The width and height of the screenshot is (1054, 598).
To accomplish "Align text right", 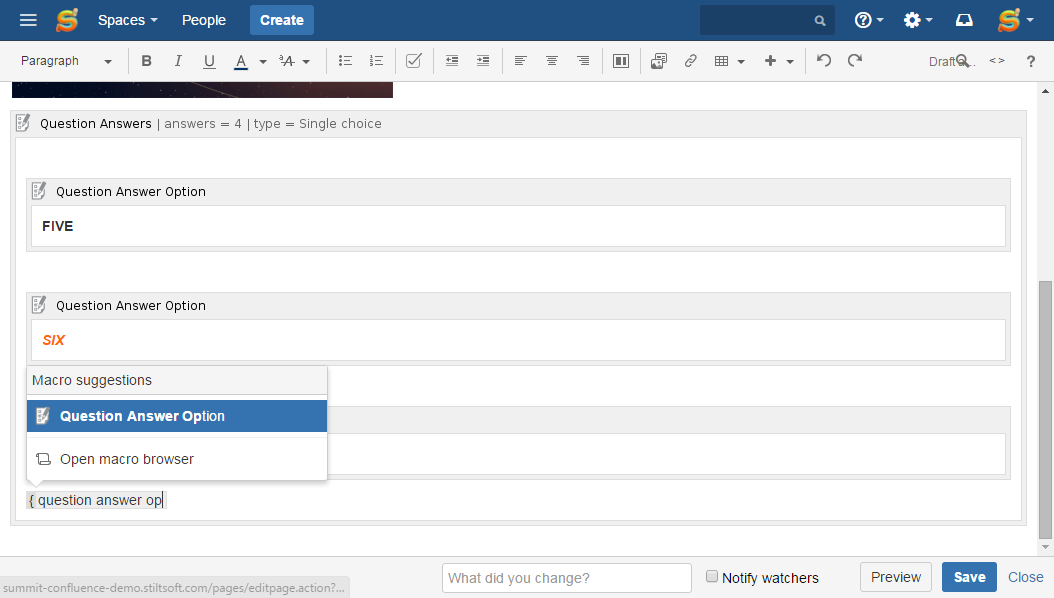I will (583, 61).
